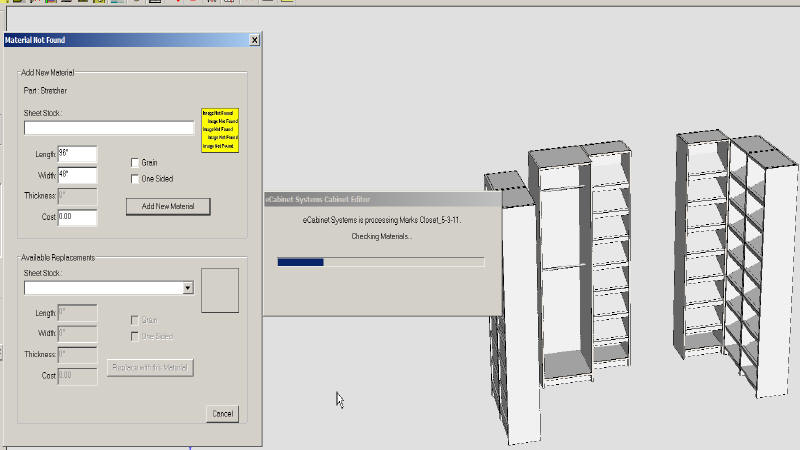The height and width of the screenshot is (450, 800).
Task: Enable Grain checkbox under Add New Material
Action: pos(136,162)
